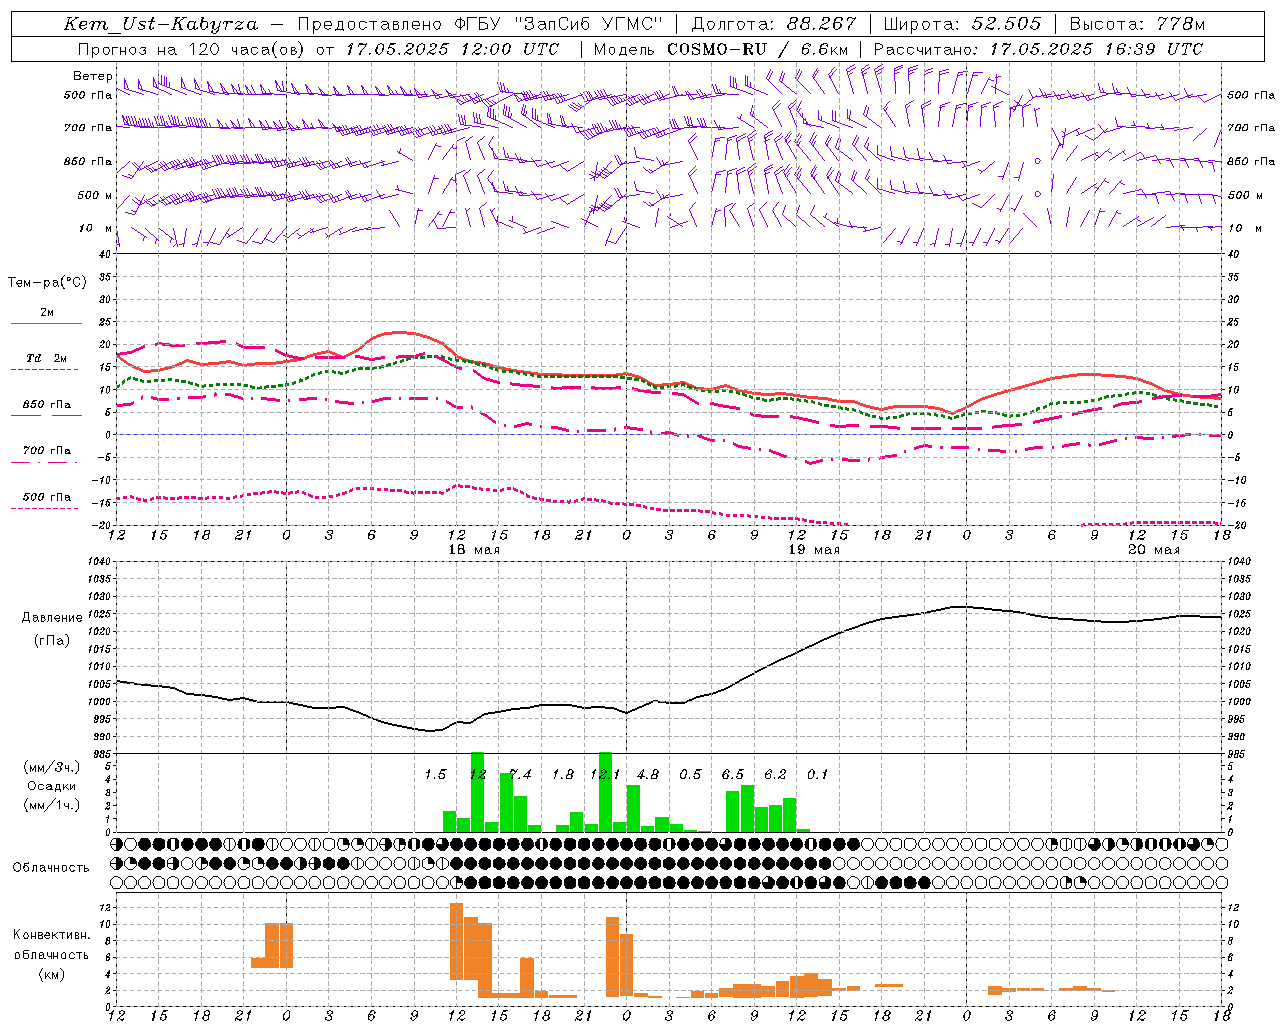Click the Конвективн. convective cloud label

point(52,935)
